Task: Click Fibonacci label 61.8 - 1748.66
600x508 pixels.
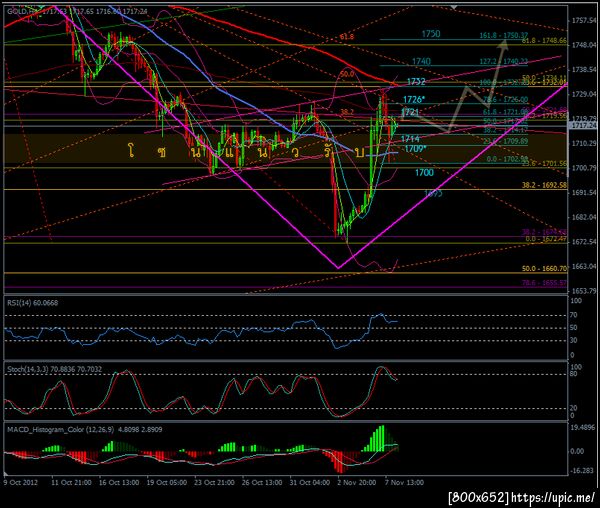Action: [x=544, y=40]
